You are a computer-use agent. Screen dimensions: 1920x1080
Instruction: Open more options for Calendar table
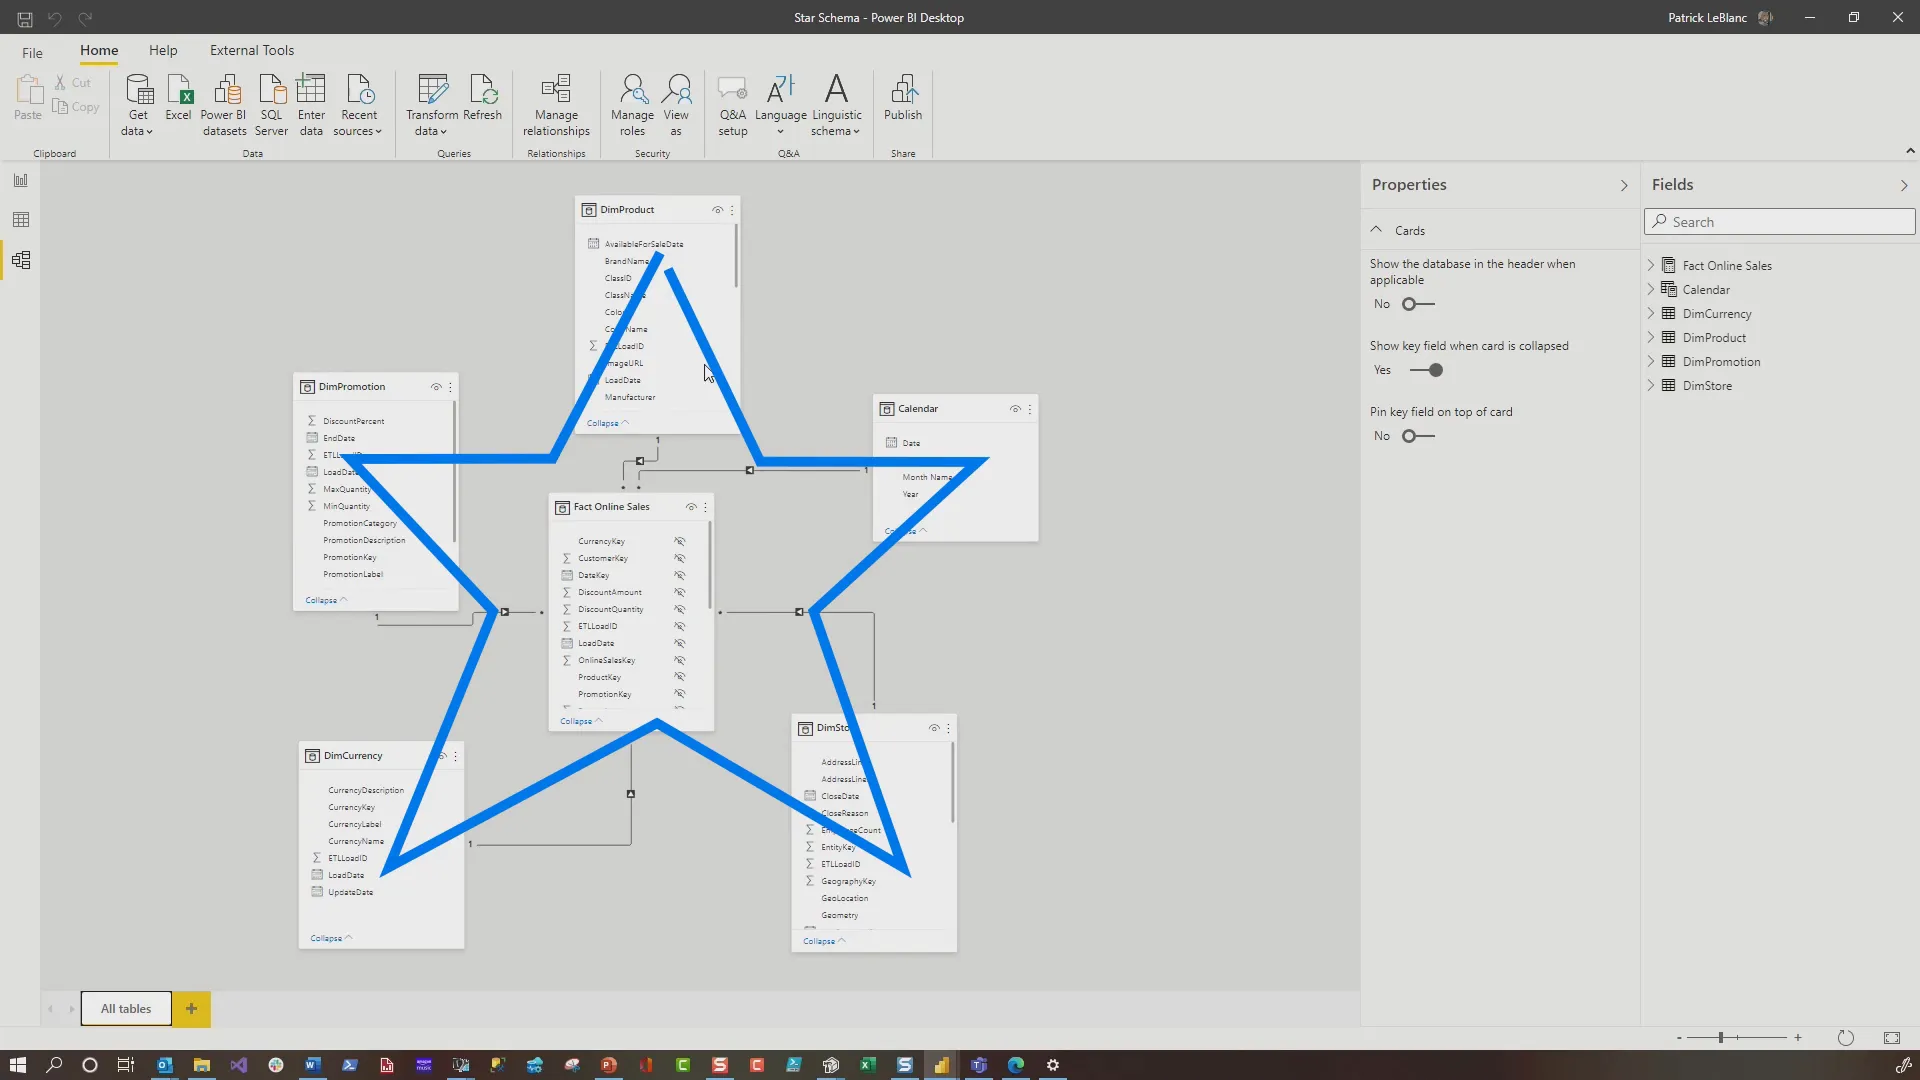click(1030, 409)
